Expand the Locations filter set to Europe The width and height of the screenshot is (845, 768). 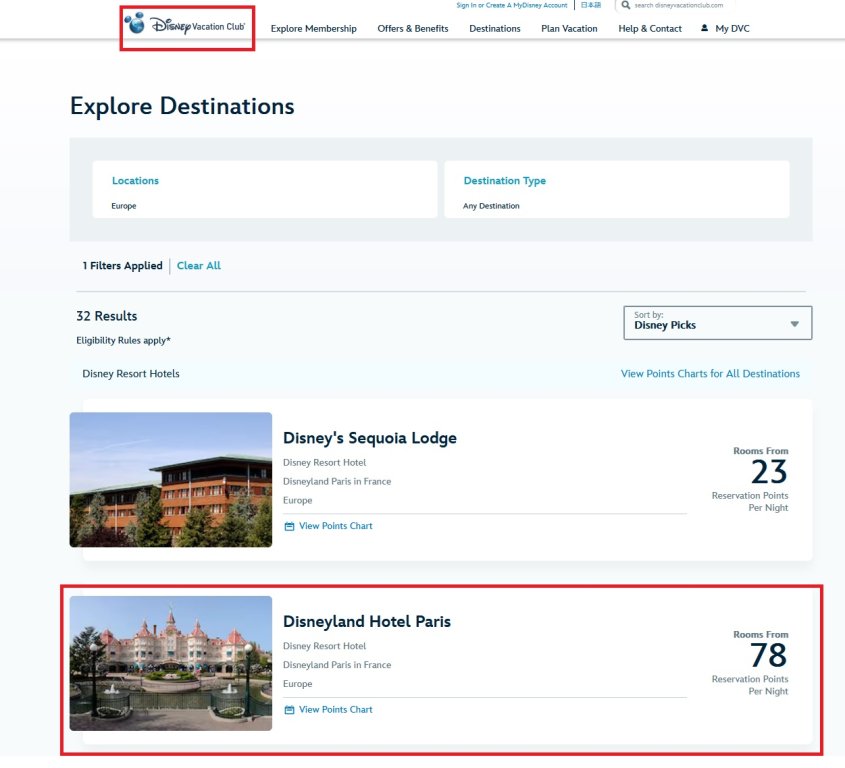264,190
